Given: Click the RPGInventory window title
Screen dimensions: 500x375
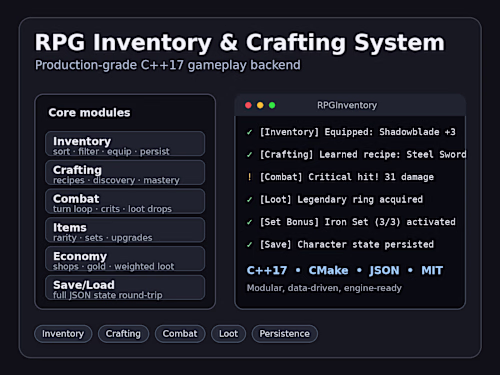Looking at the screenshot, I should tap(347, 105).
